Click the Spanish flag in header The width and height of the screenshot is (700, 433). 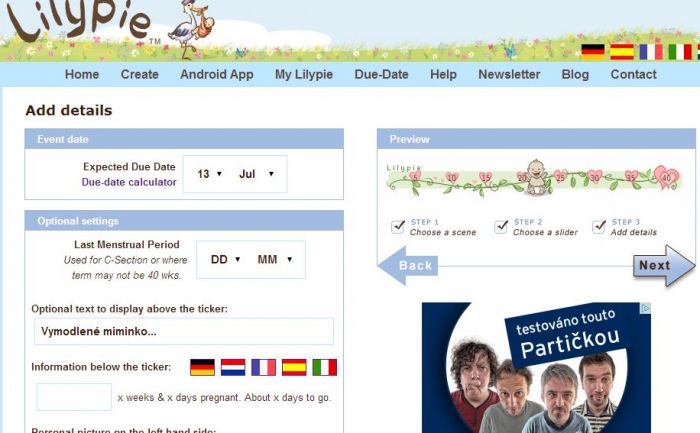pos(622,52)
